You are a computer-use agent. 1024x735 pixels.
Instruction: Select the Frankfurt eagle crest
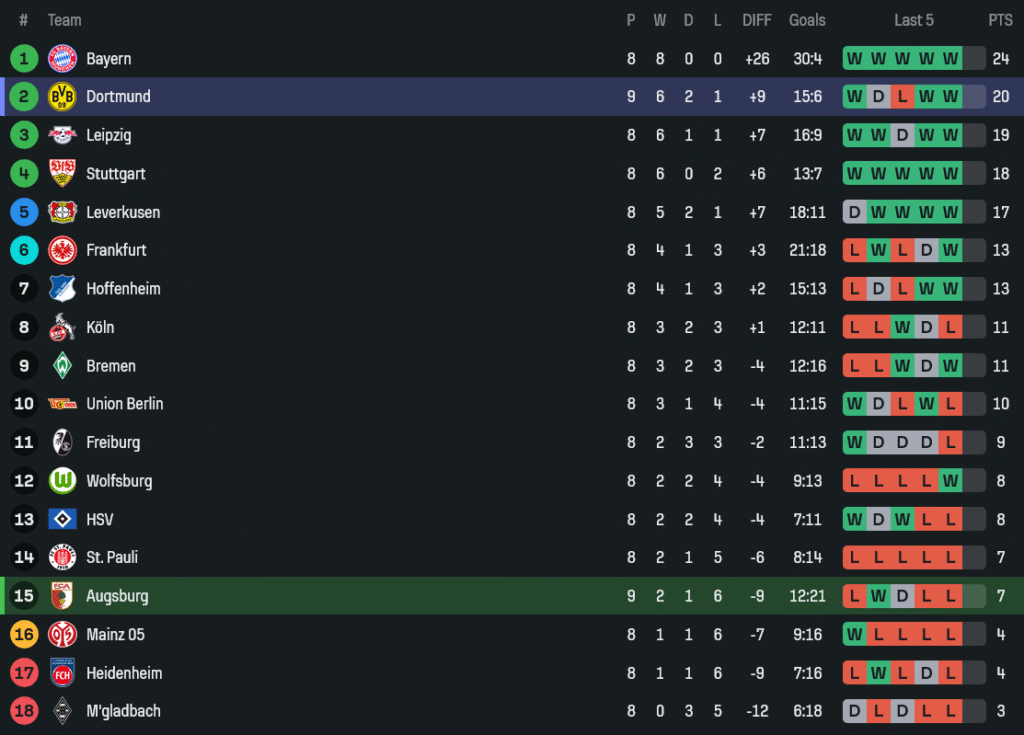(x=62, y=250)
